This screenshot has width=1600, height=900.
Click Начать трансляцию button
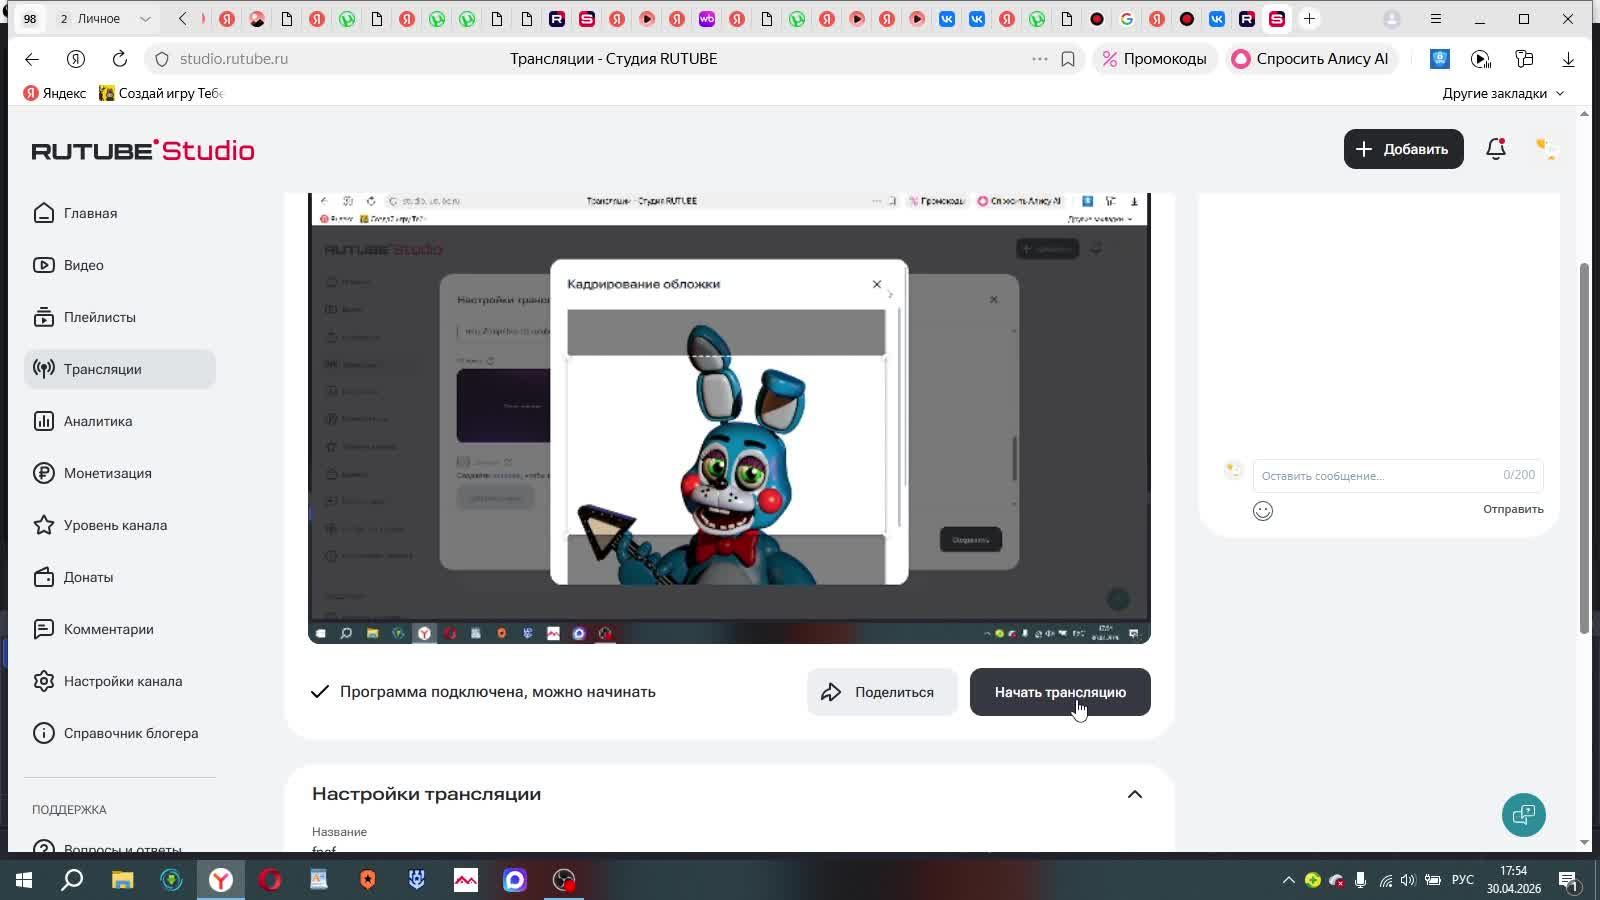(1060, 692)
